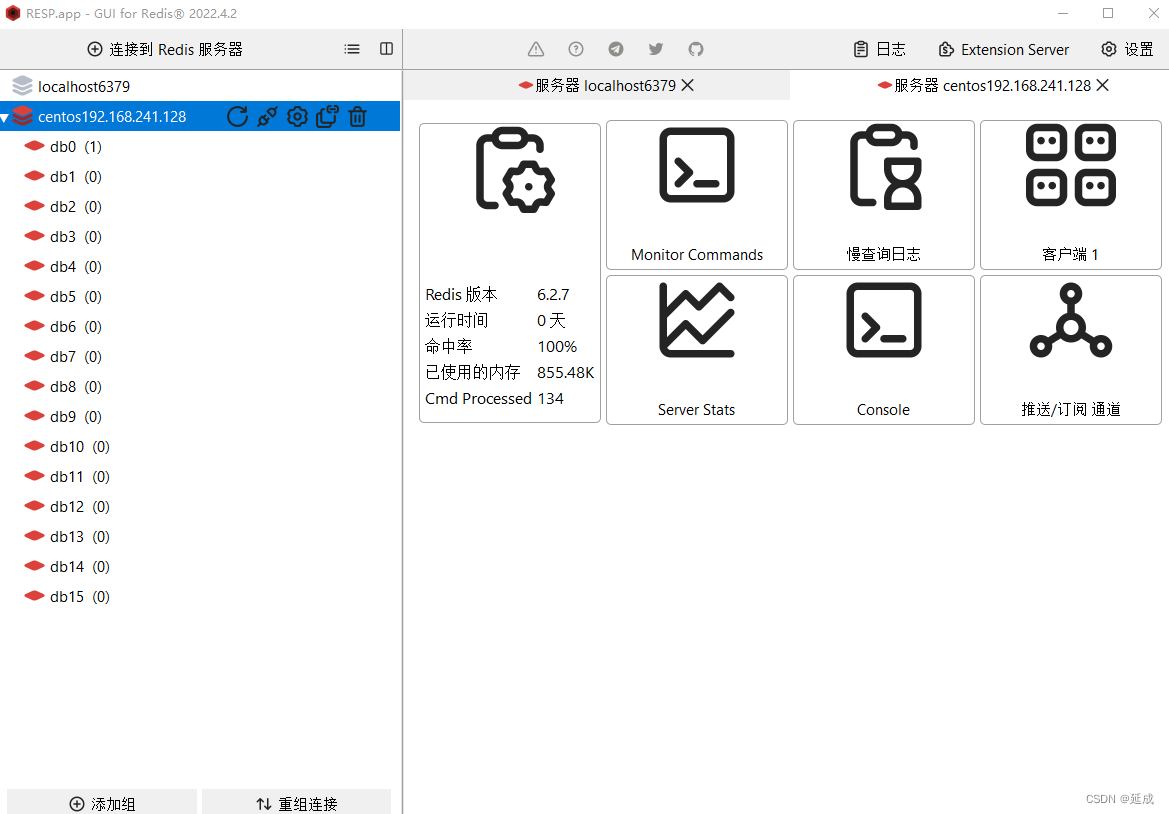Click the 添加组 button
The image size is (1169, 814).
click(x=101, y=801)
